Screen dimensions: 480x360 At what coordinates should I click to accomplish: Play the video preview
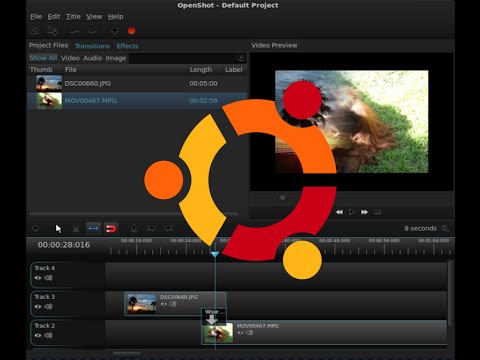coord(352,212)
